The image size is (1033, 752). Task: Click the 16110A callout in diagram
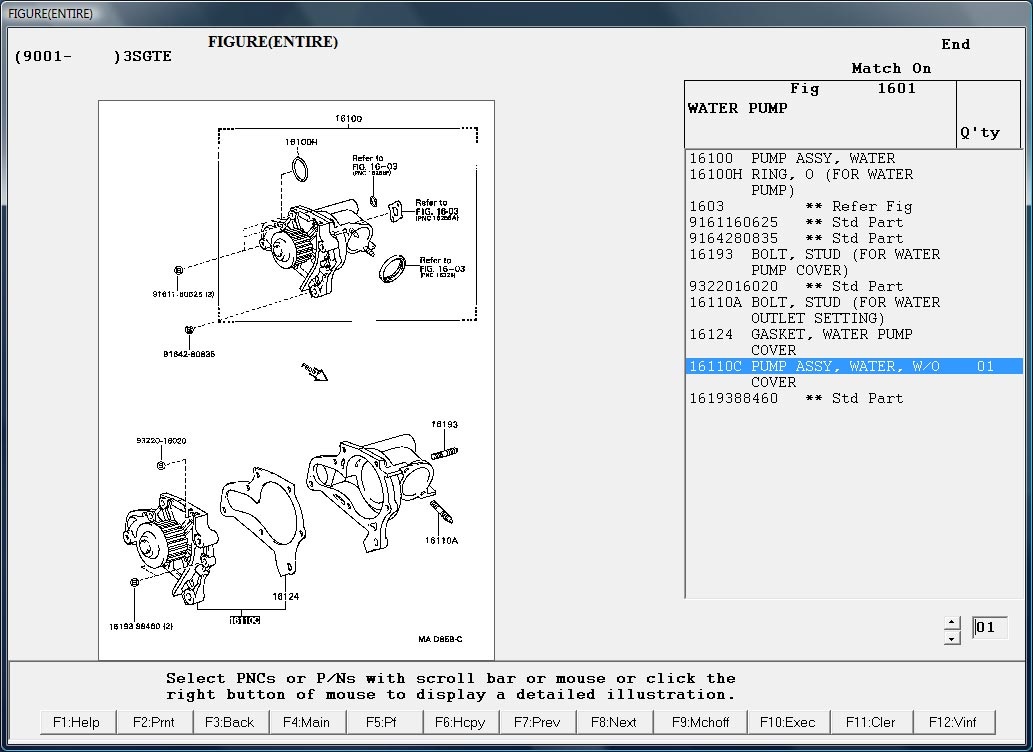pos(441,540)
